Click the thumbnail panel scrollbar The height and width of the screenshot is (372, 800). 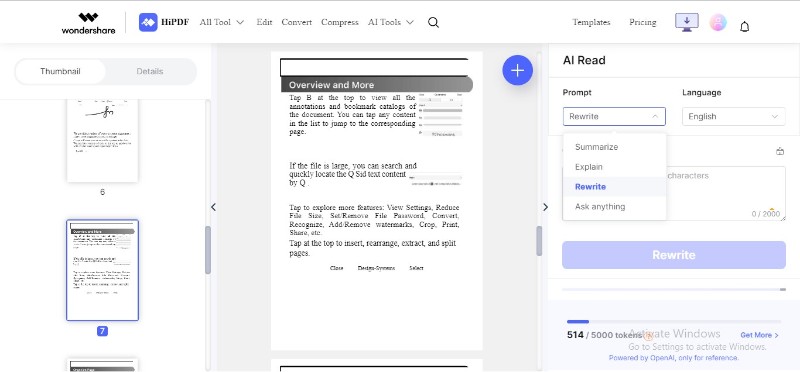(208, 250)
